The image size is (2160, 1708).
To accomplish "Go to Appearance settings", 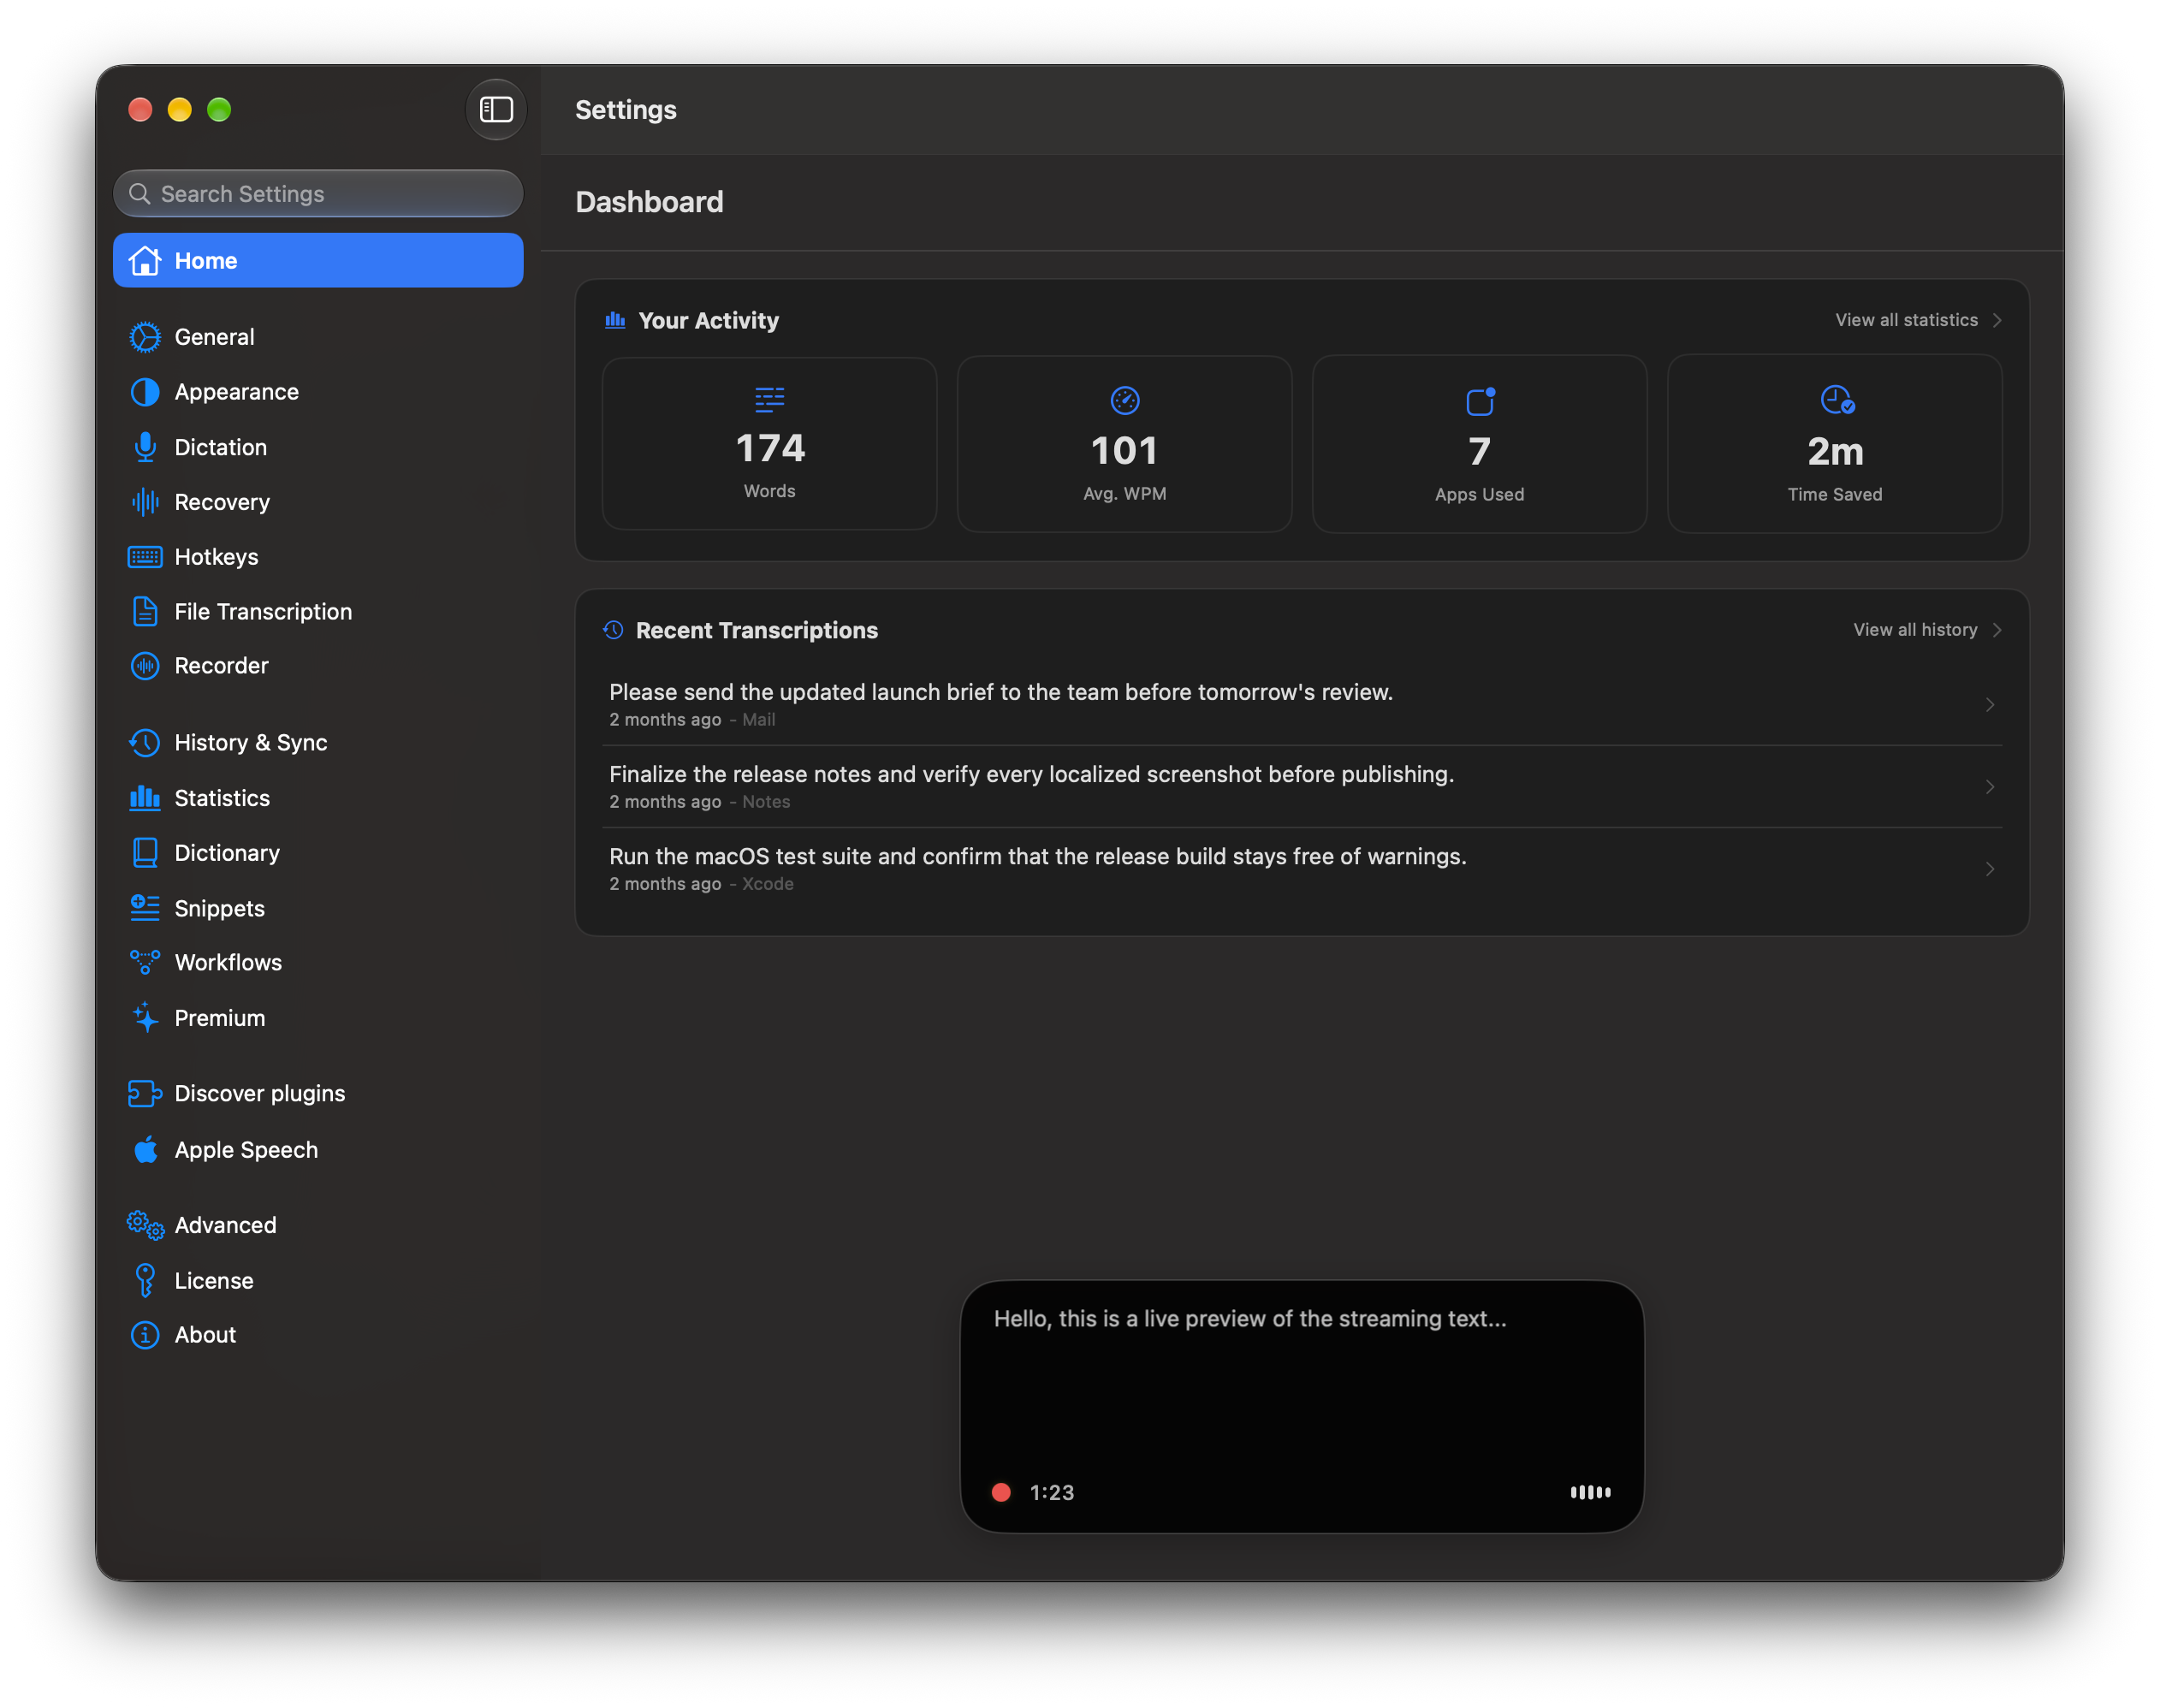I will click(x=318, y=392).
